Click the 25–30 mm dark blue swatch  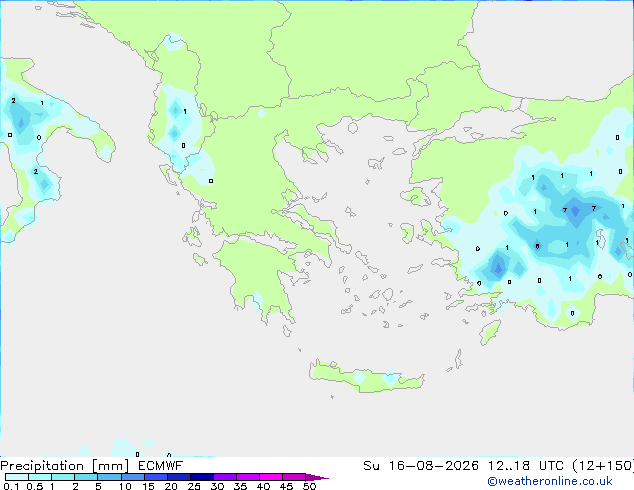tap(202, 477)
